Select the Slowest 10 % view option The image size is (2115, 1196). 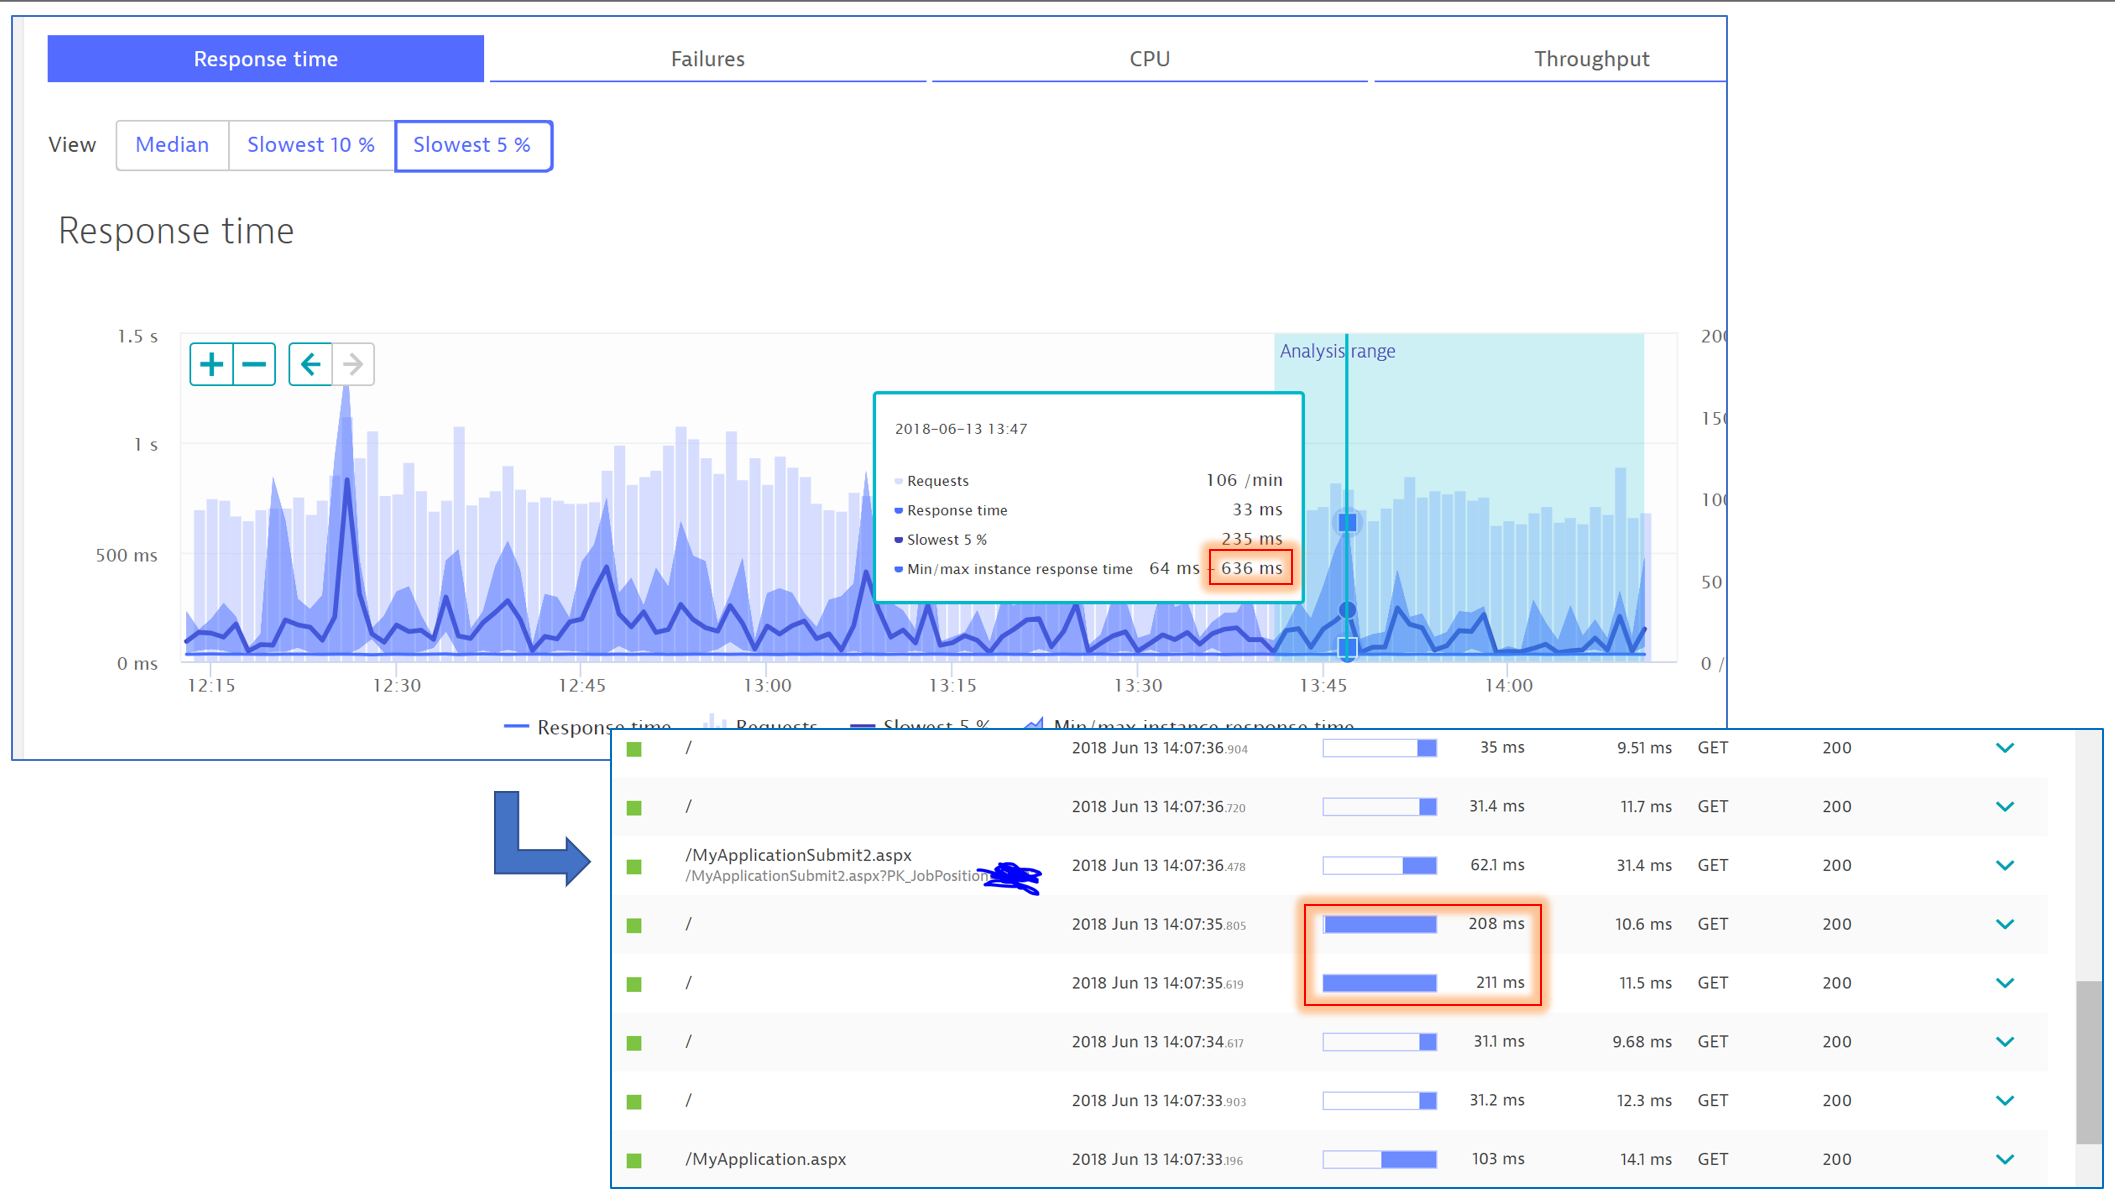(x=311, y=145)
